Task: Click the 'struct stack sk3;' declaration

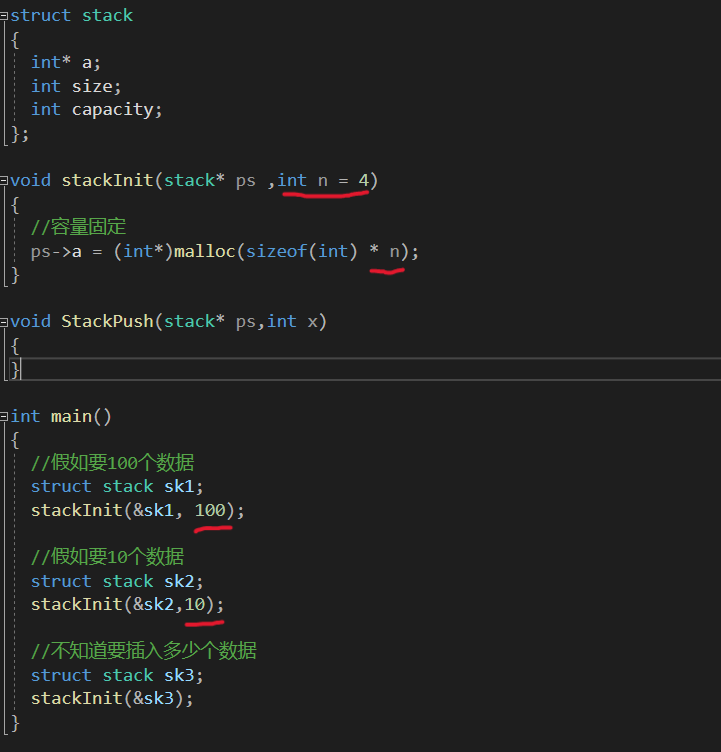Action: coord(117,675)
